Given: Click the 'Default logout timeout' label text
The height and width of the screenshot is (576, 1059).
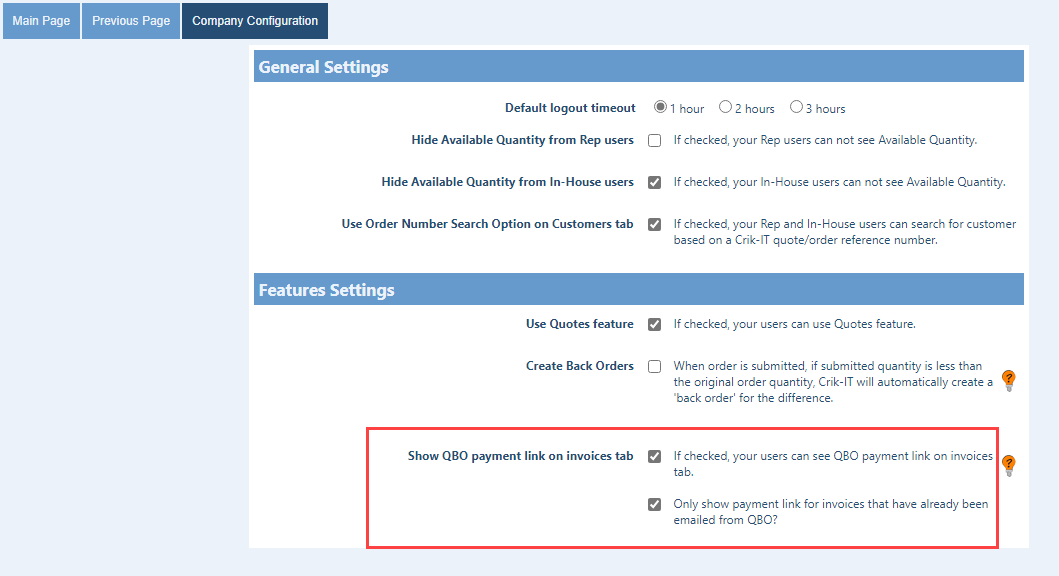Looking at the screenshot, I should (x=570, y=108).
